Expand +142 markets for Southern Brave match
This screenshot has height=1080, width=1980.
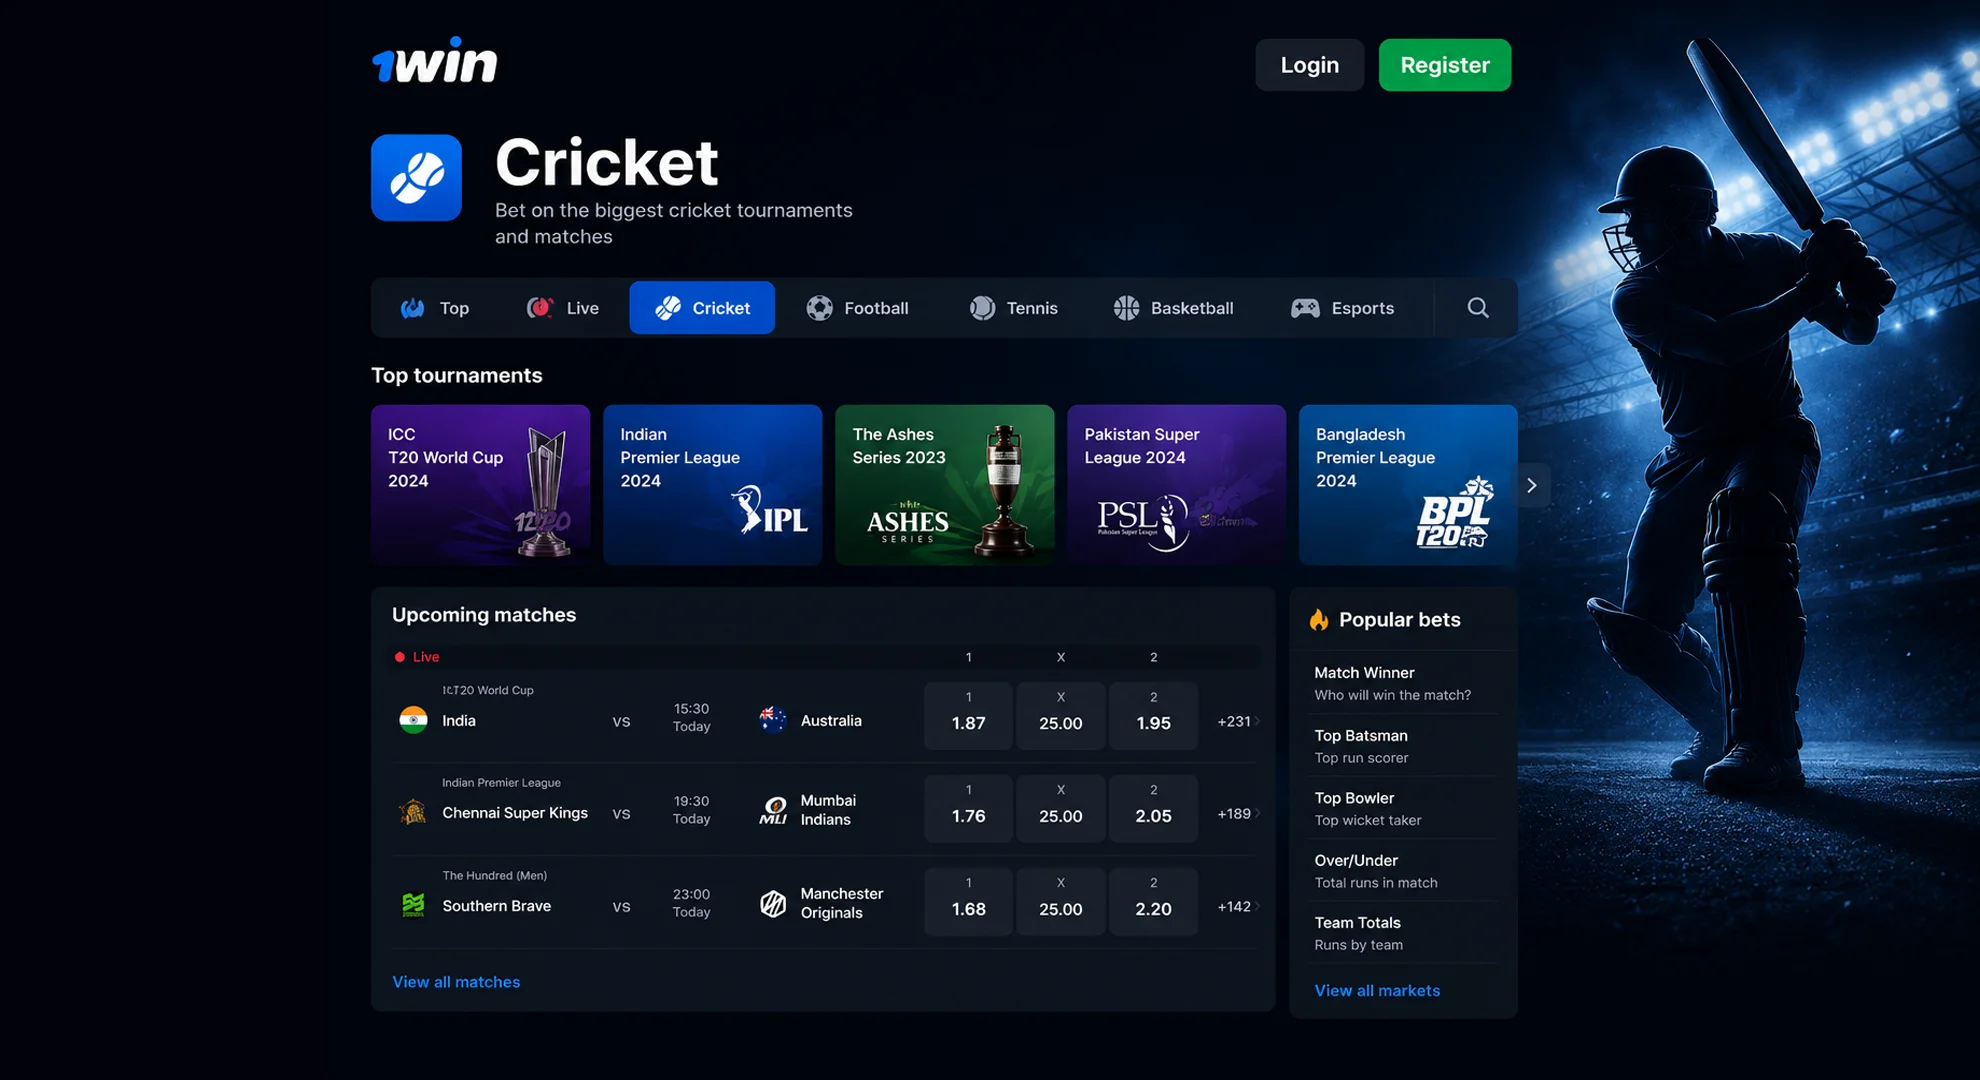point(1238,907)
